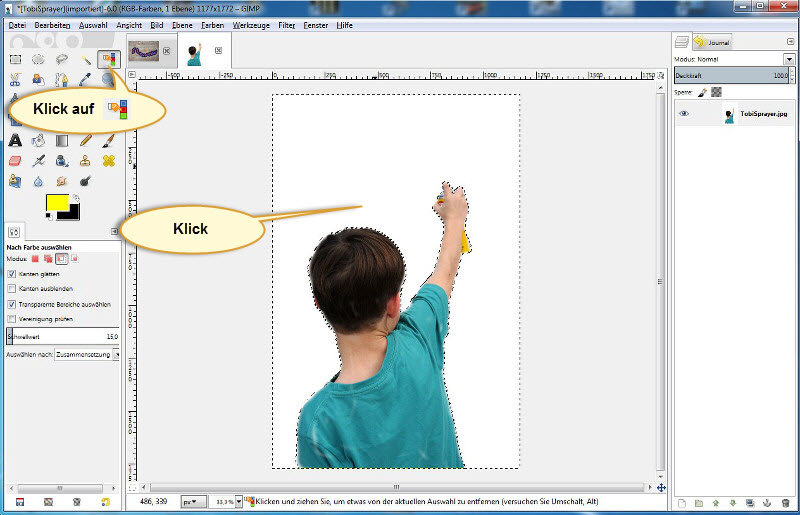Pick the Fuzzy Select magic wand tool
The image size is (800, 515).
tap(85, 60)
